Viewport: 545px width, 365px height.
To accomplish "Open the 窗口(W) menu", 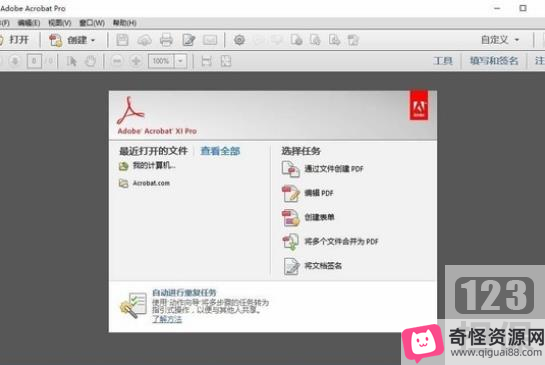I will (92, 23).
